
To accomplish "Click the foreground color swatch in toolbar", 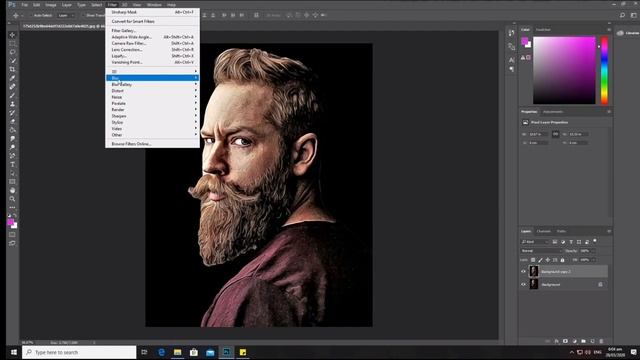I will (11, 222).
